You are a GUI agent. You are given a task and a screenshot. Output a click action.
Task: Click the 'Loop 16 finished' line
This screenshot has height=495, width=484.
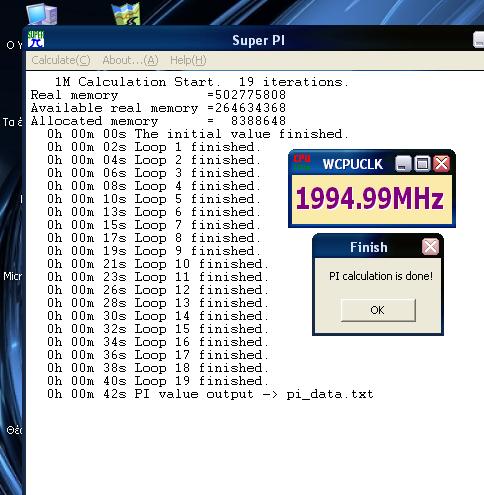coord(158,342)
